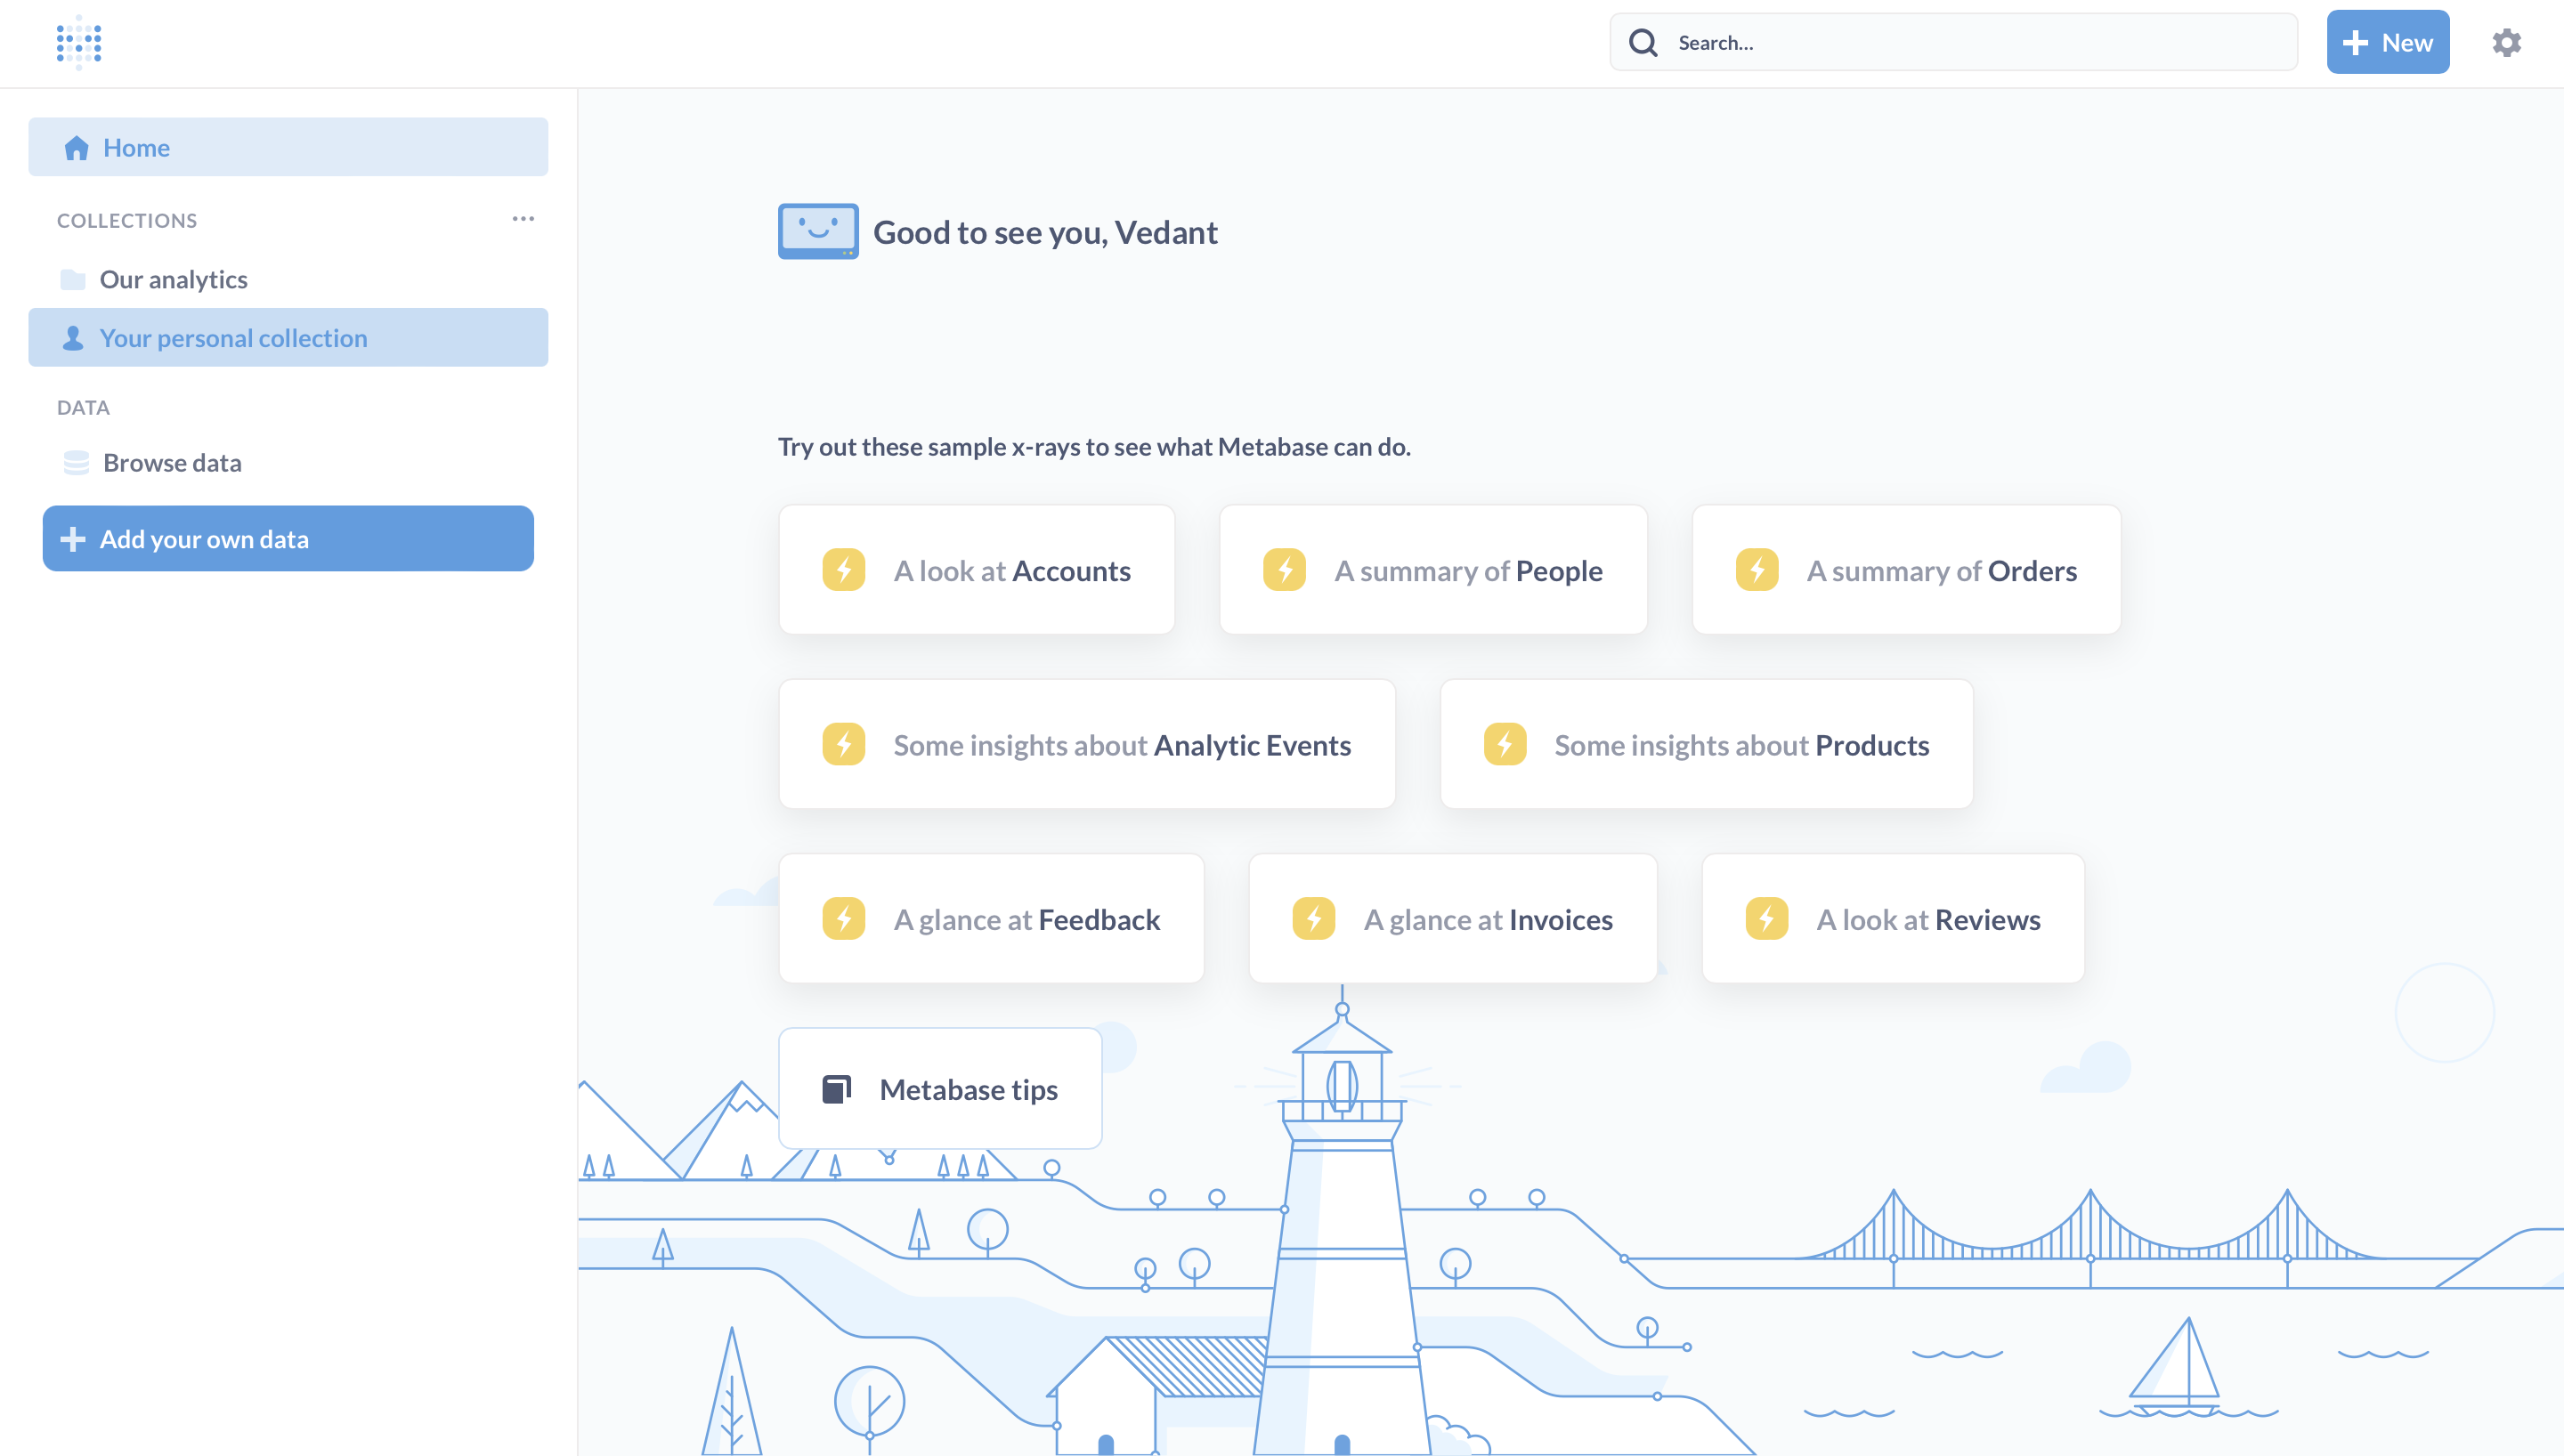Click the lightning bolt icon for Feedback

click(844, 918)
